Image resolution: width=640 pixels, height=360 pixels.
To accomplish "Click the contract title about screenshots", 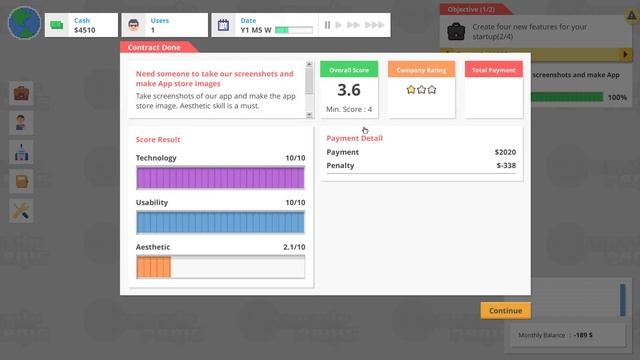I will 215,79.
